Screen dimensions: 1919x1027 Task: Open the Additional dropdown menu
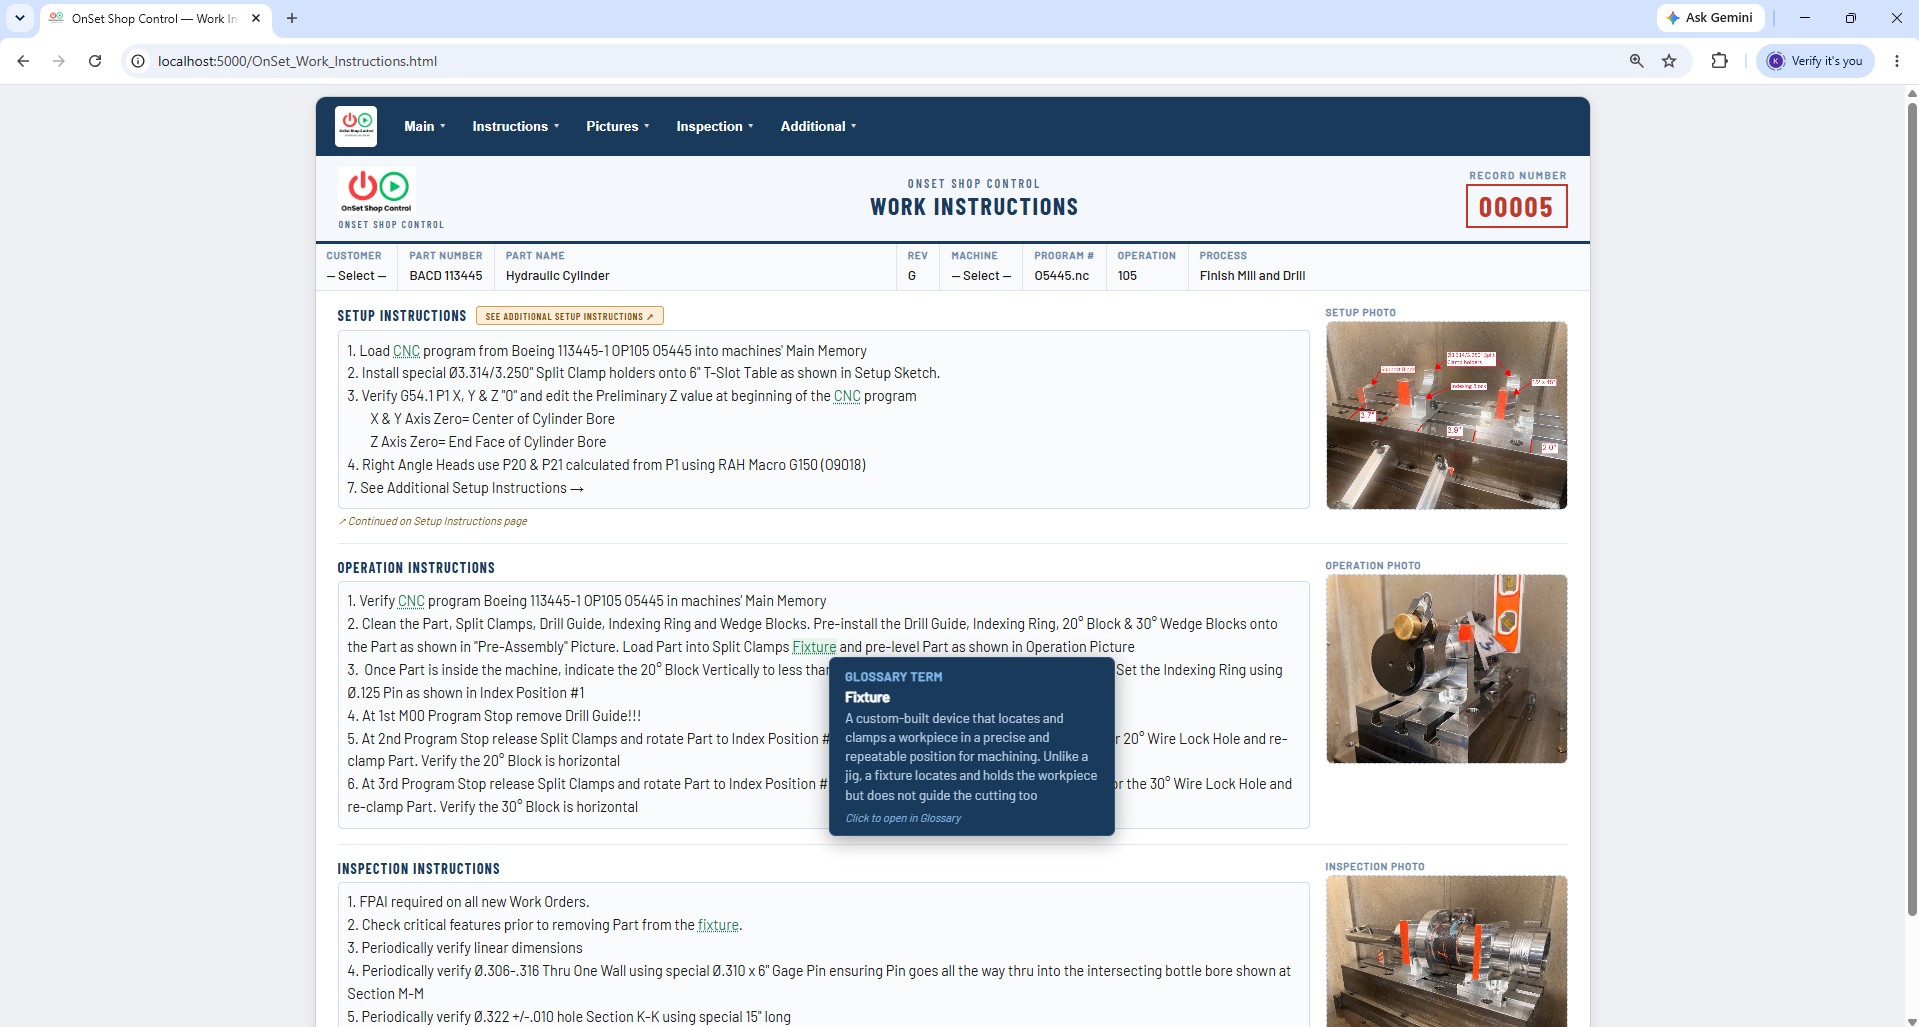818,126
